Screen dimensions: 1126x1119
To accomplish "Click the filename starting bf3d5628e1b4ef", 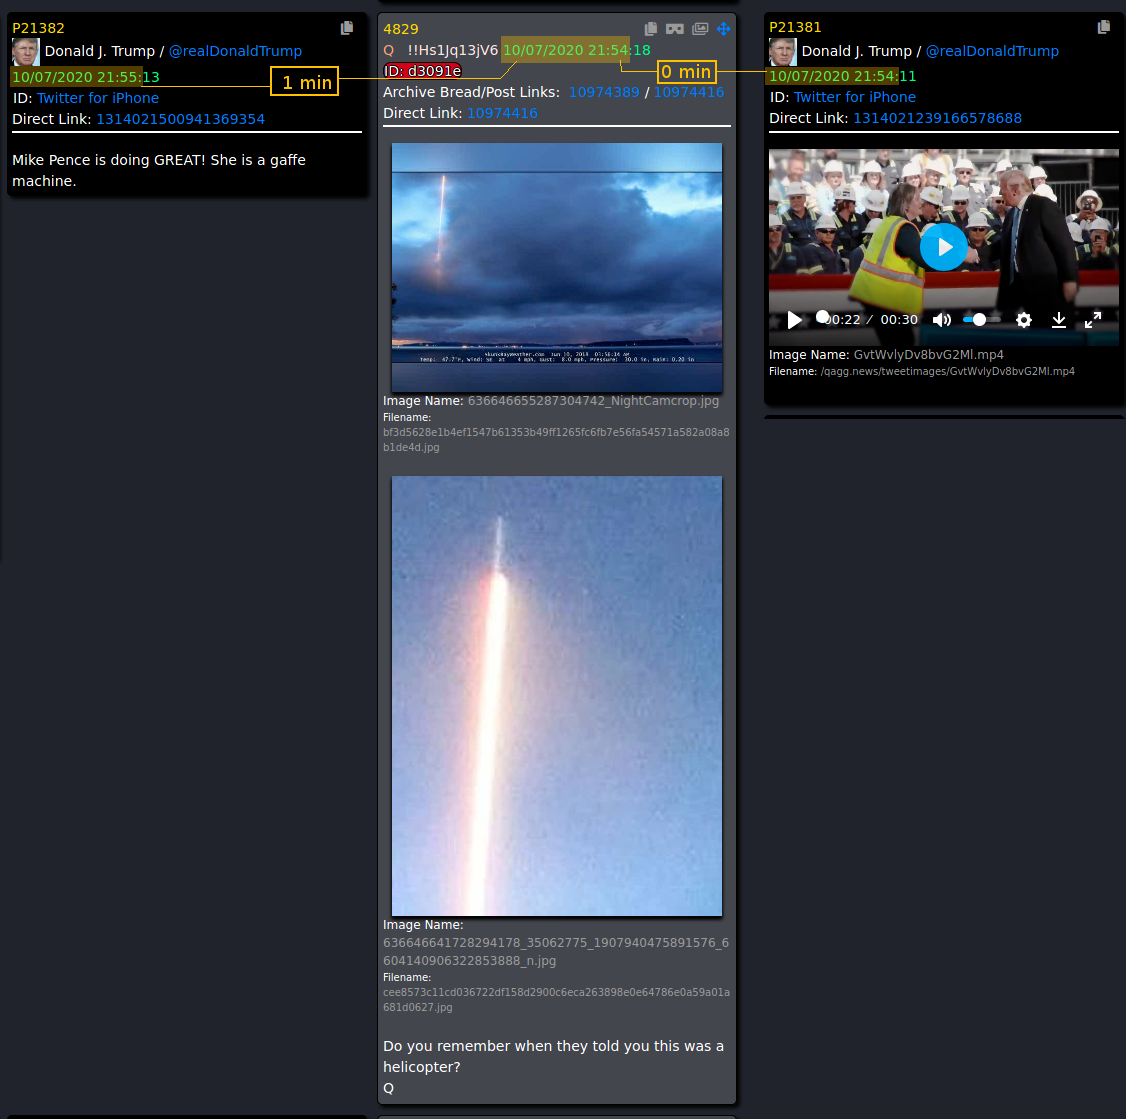I will pos(556,440).
